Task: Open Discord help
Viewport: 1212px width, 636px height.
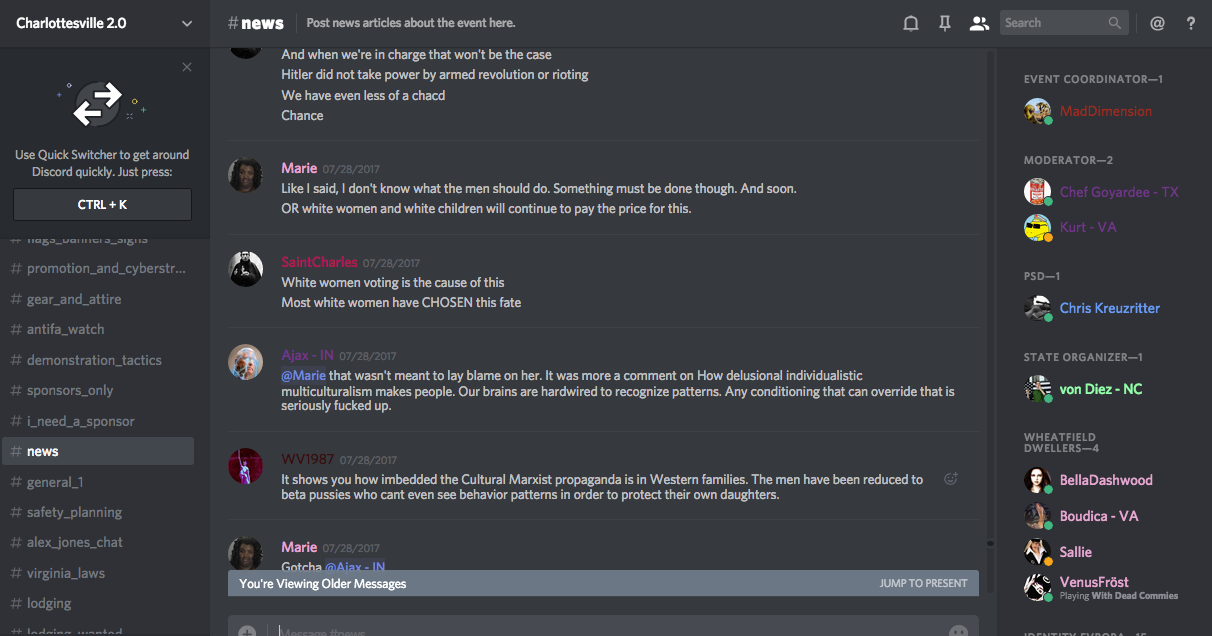Action: point(1191,23)
